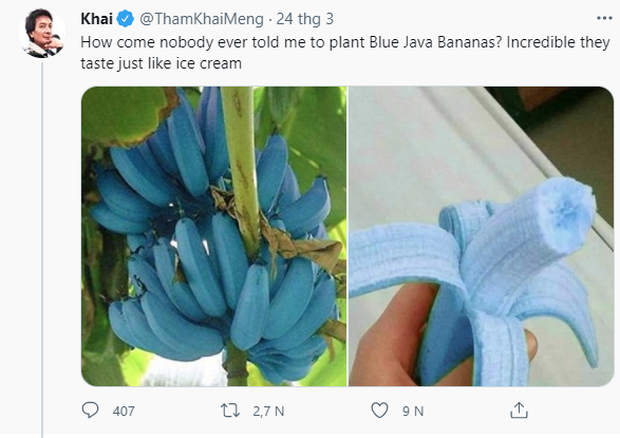Click the 407 replies count
The height and width of the screenshot is (438, 620).
[x=124, y=410]
